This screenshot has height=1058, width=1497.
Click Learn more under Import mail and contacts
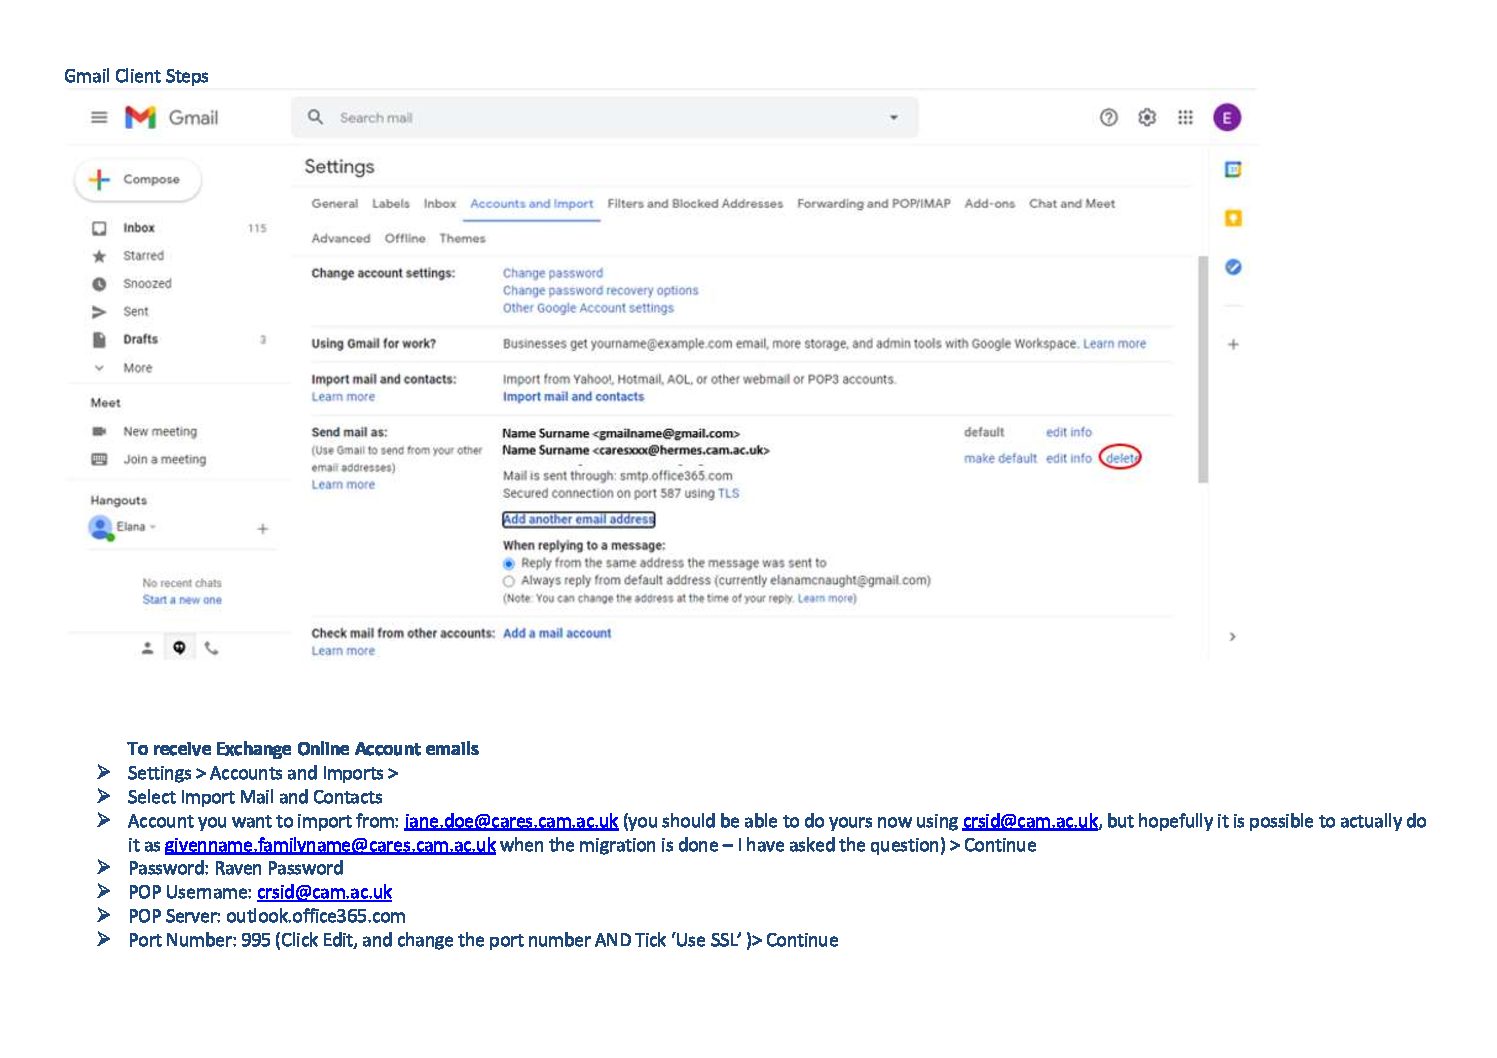pyautogui.click(x=343, y=397)
